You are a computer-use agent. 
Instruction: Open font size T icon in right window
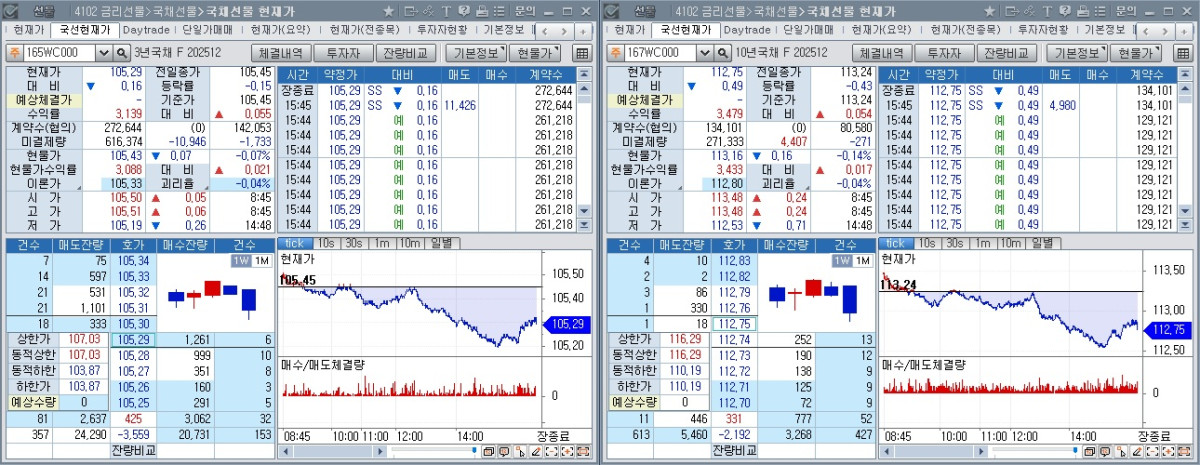[x=1047, y=11]
